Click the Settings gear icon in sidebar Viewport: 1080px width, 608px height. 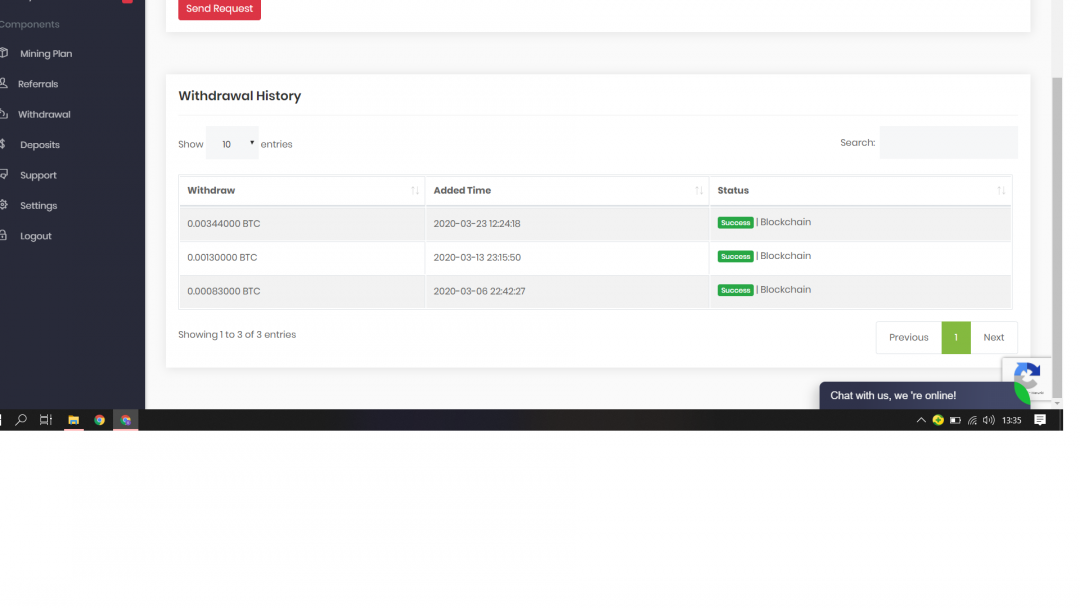[4, 205]
